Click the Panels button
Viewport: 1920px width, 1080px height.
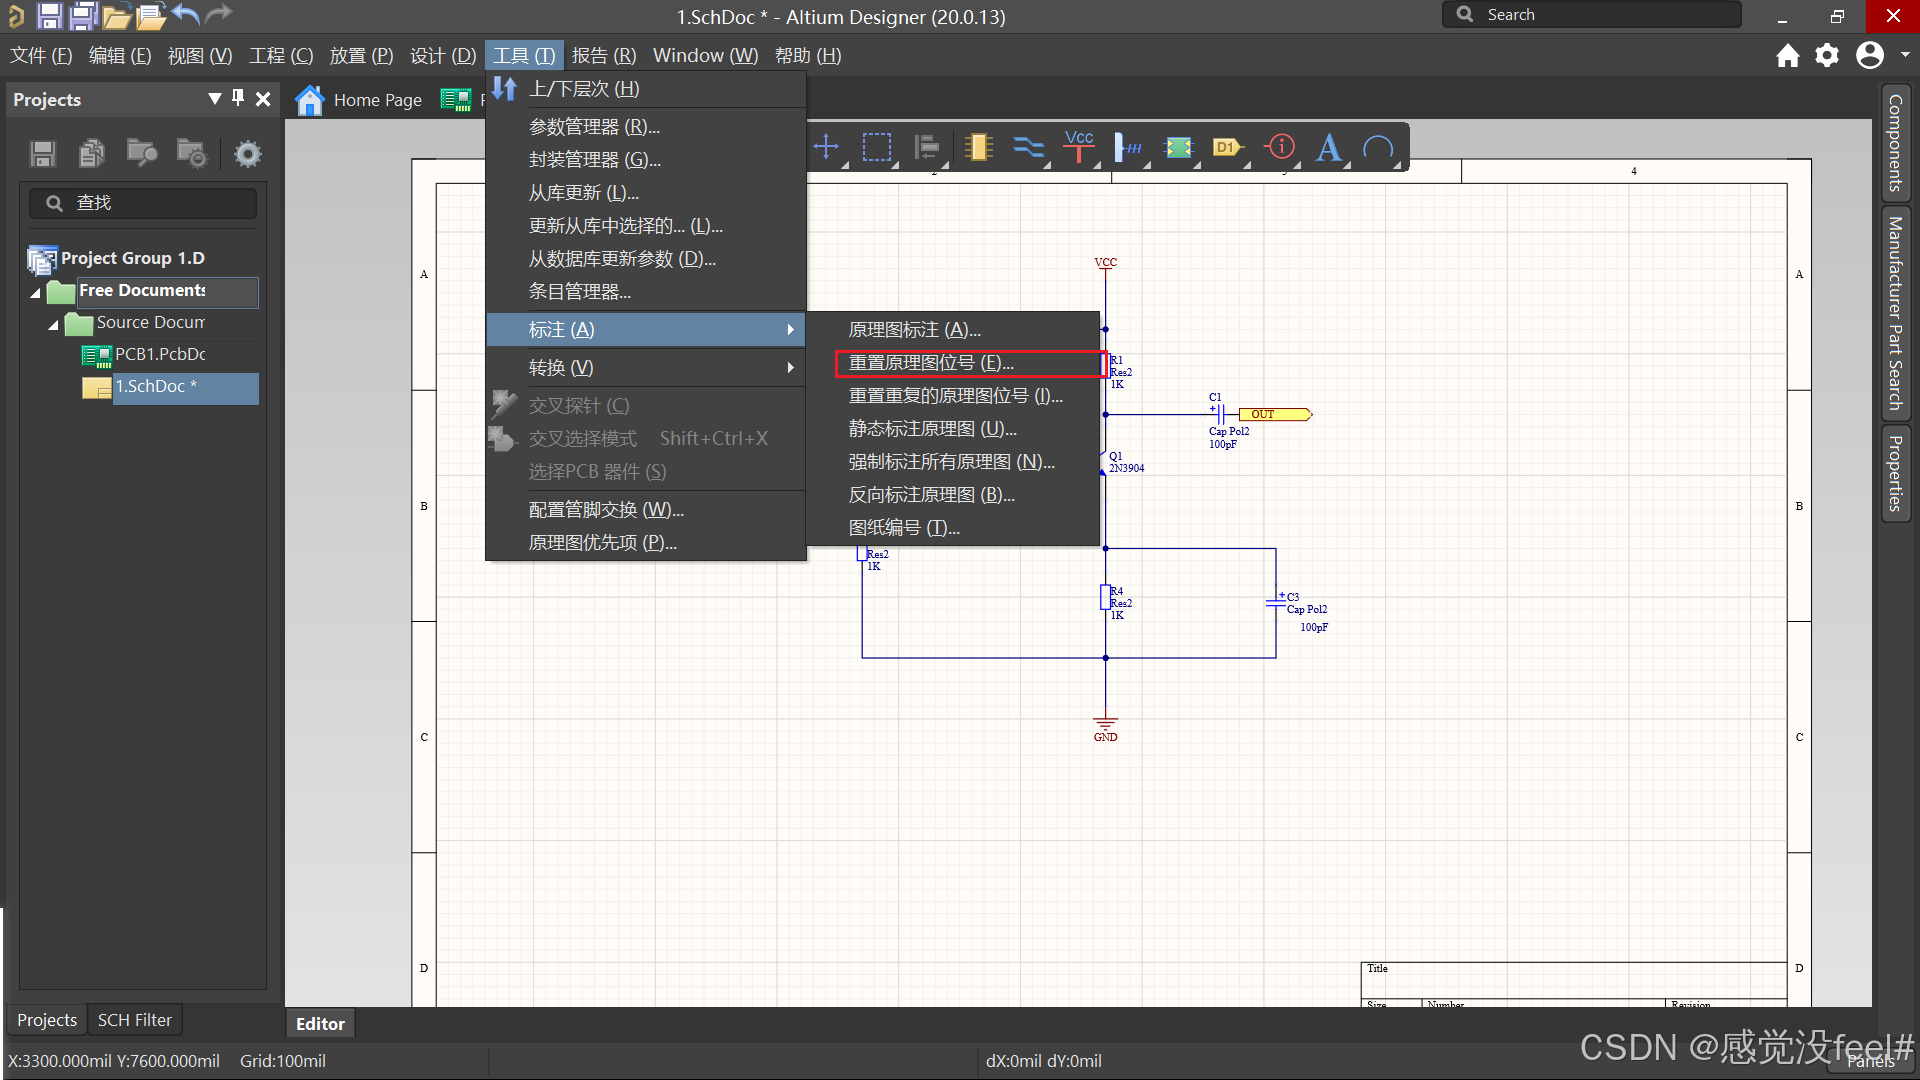(1870, 1062)
